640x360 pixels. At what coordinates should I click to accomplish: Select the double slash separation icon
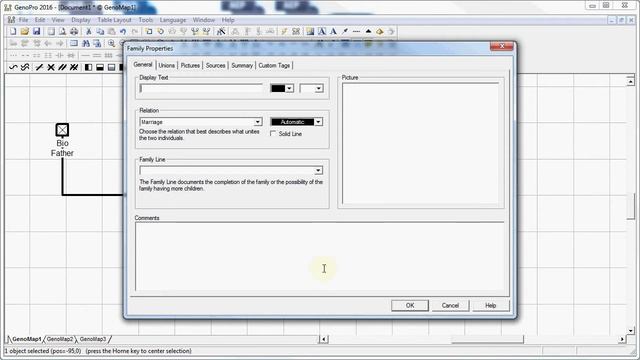pos(62,67)
